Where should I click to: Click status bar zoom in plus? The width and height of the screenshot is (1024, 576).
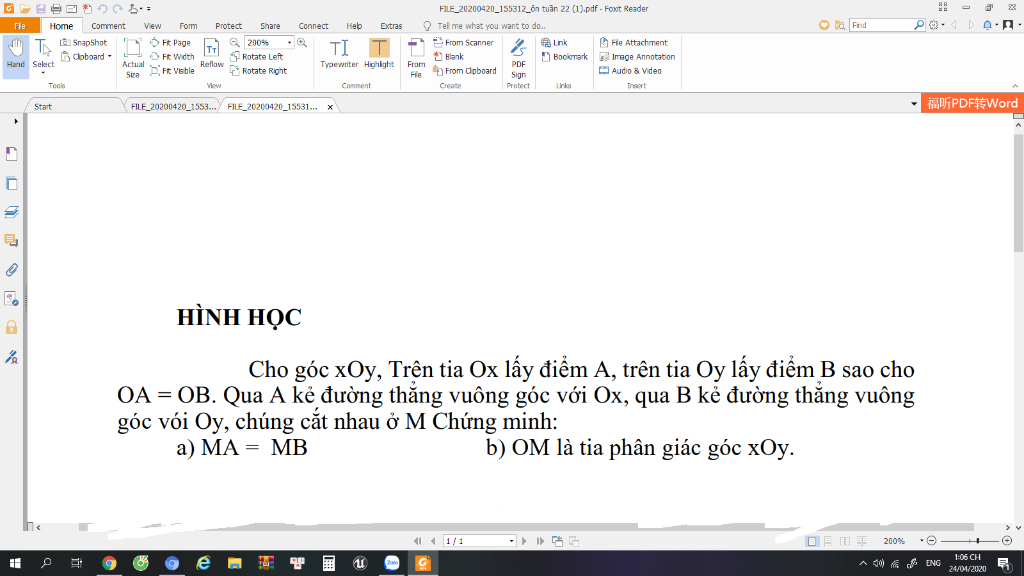click(1007, 541)
